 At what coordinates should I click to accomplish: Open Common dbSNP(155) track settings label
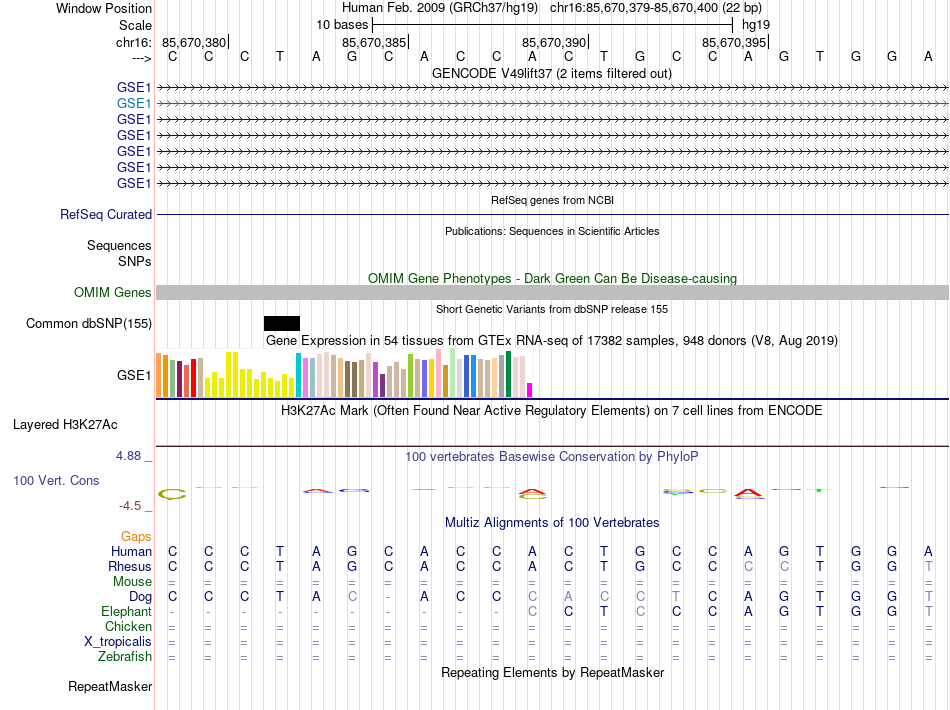coord(89,323)
